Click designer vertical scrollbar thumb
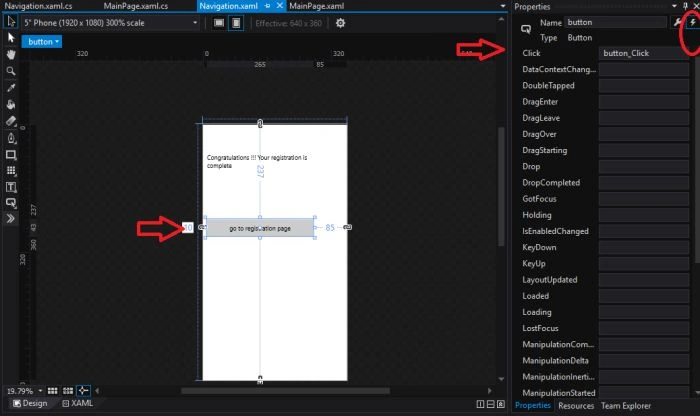700x416 pixels. [501, 186]
